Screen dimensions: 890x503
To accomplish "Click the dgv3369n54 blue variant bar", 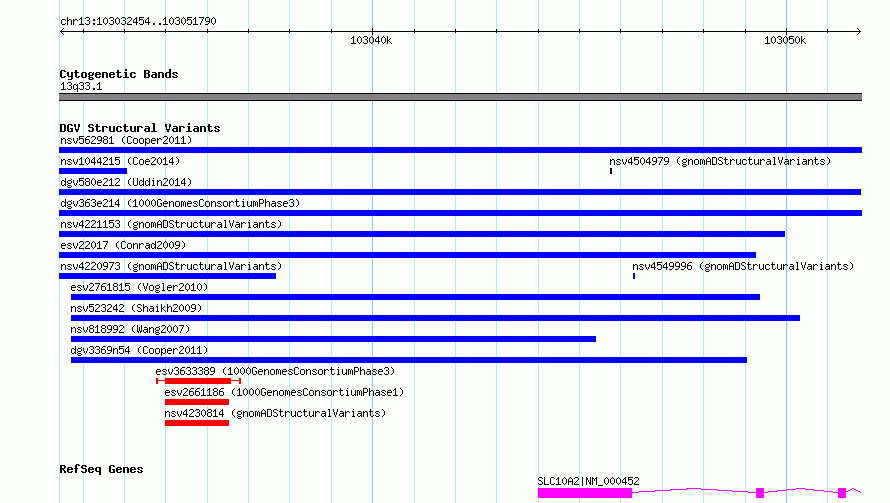I will pyautogui.click(x=409, y=360).
